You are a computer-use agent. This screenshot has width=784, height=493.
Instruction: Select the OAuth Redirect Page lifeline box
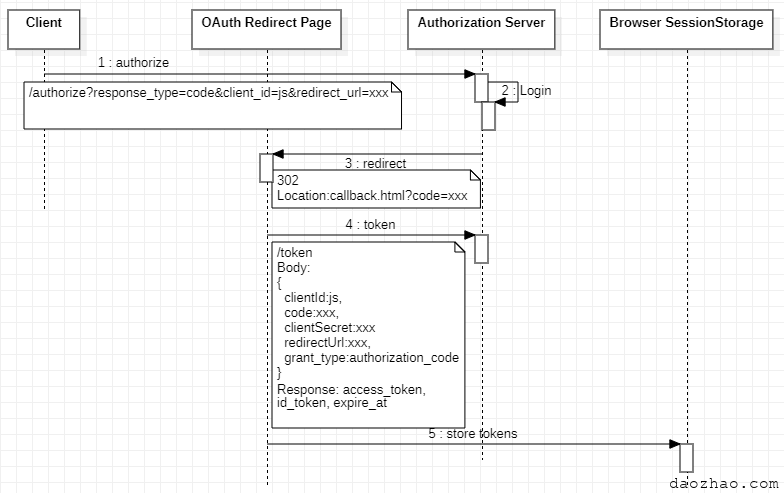266,30
